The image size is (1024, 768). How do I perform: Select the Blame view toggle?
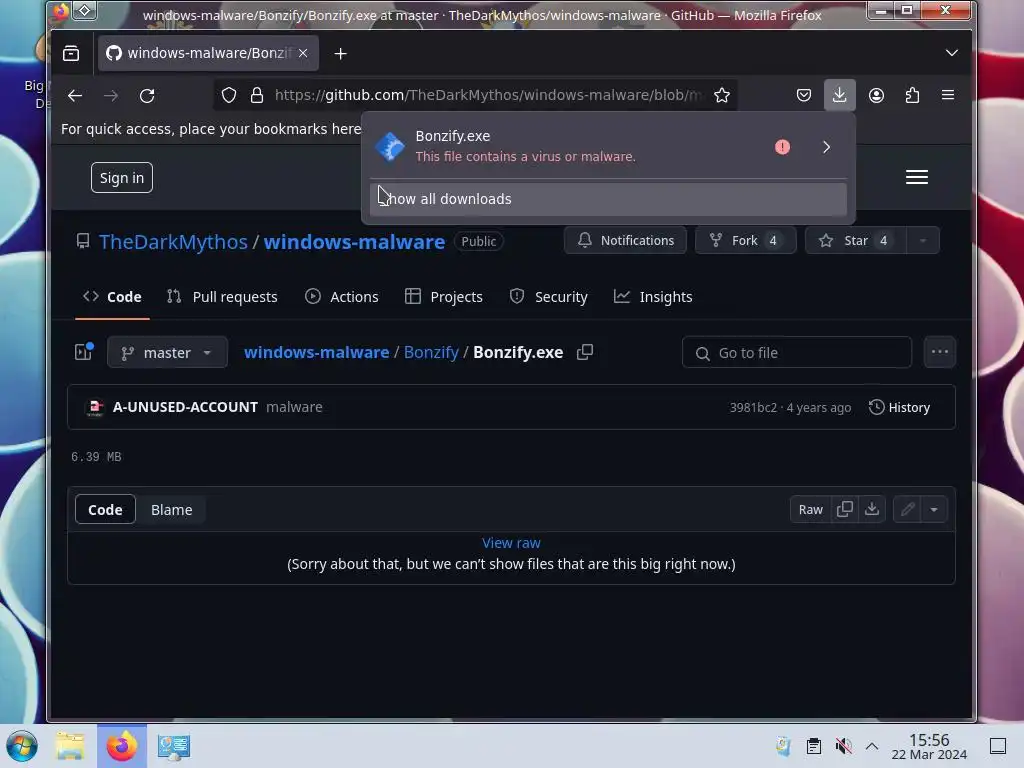[172, 509]
